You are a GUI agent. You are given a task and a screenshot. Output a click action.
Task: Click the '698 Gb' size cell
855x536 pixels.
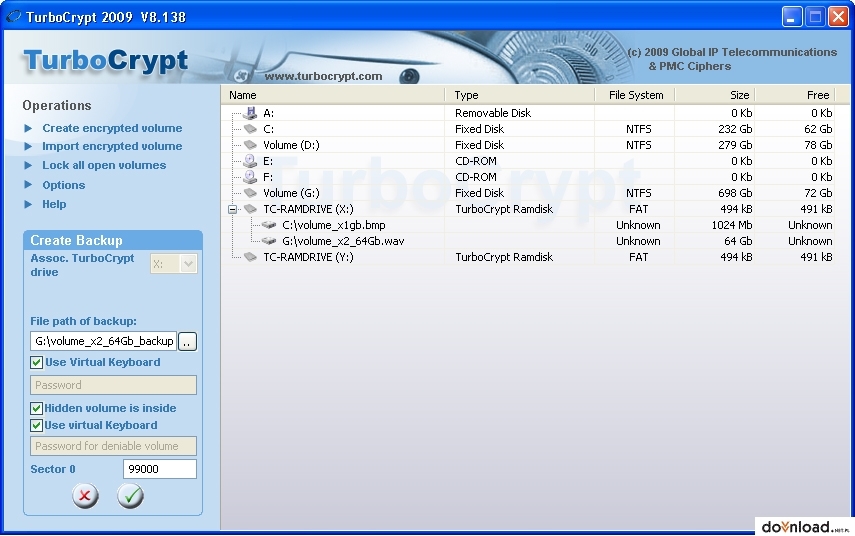[x=734, y=193]
